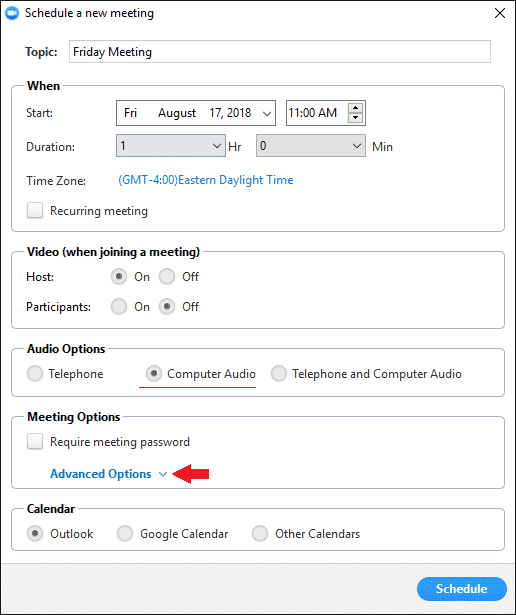
Task: Set Participants video to On
Action: [x=119, y=307]
